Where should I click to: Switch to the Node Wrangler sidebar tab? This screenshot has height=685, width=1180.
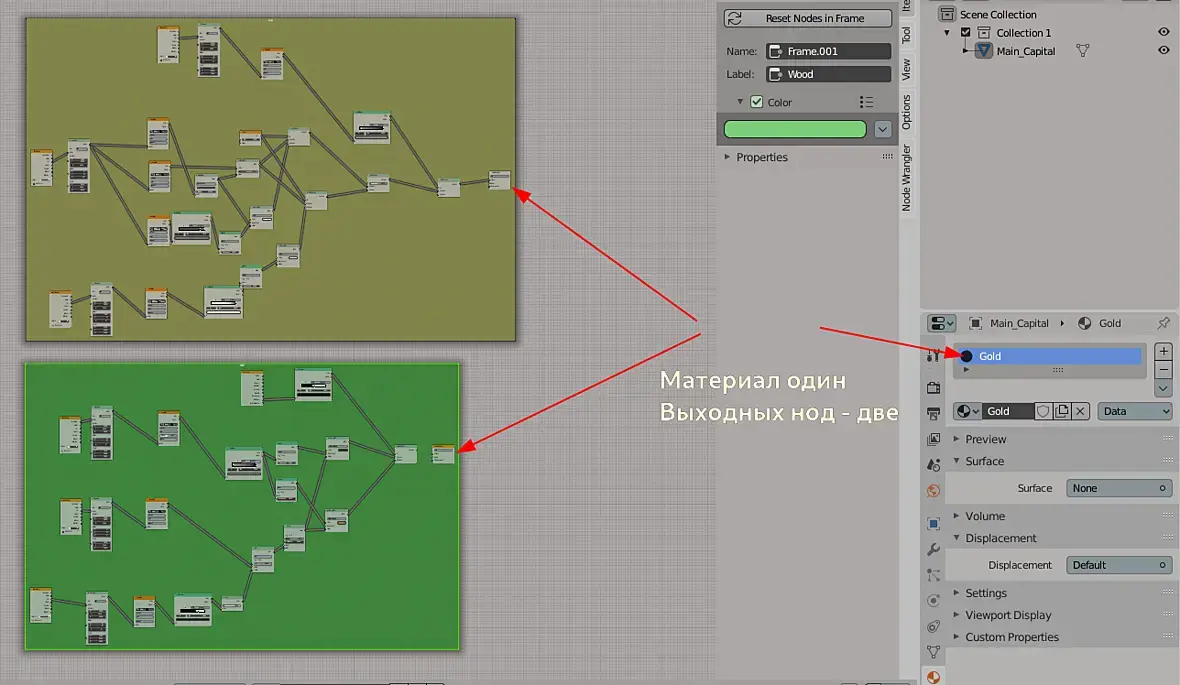pos(906,178)
